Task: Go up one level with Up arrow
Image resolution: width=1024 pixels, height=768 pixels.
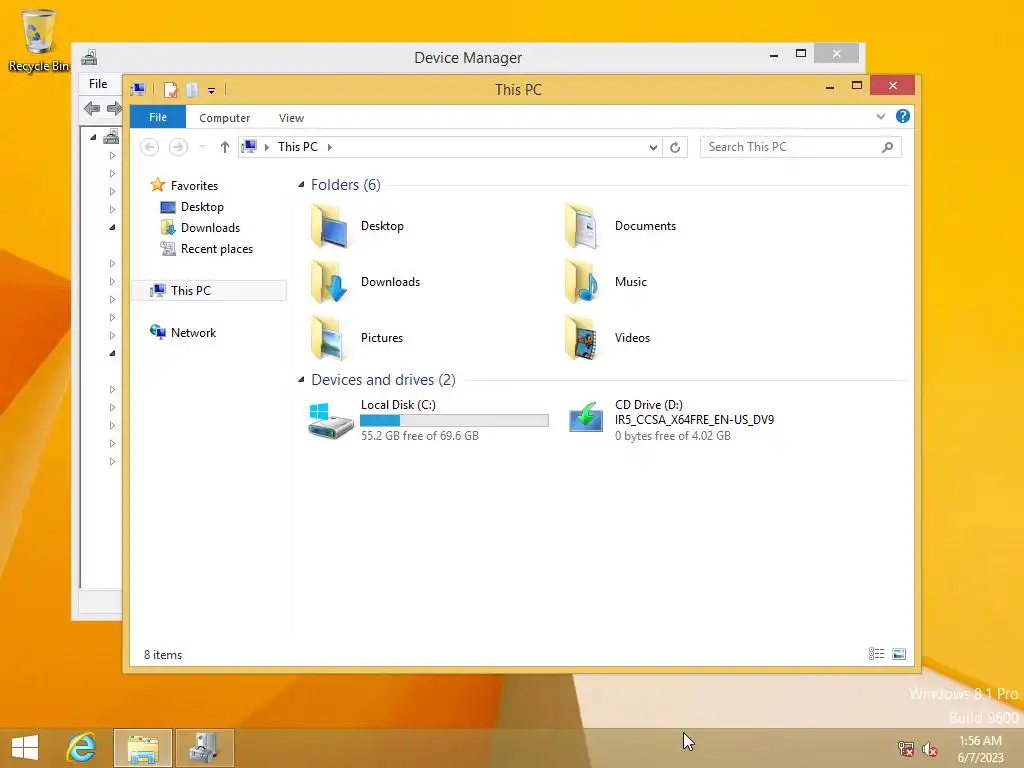Action: click(225, 147)
